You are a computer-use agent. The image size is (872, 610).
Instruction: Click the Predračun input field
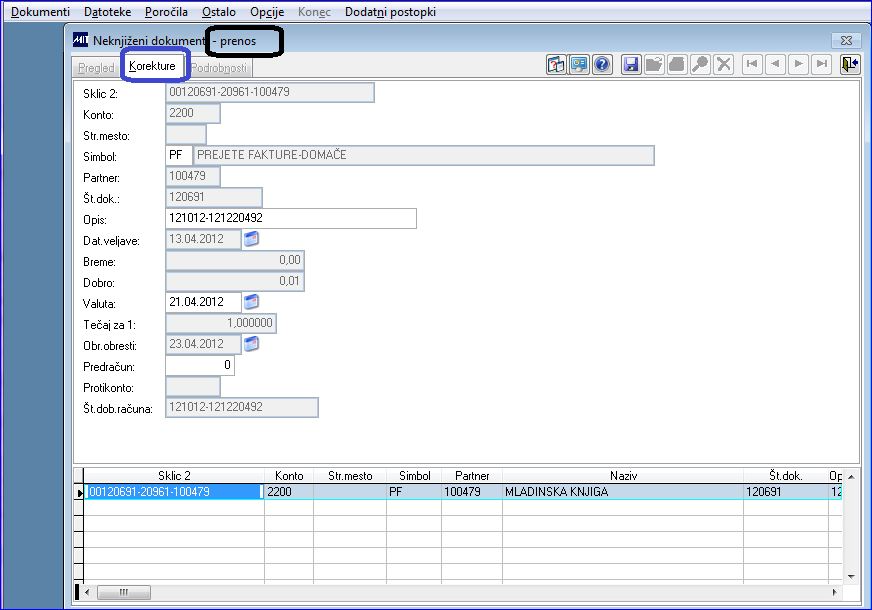tap(200, 365)
